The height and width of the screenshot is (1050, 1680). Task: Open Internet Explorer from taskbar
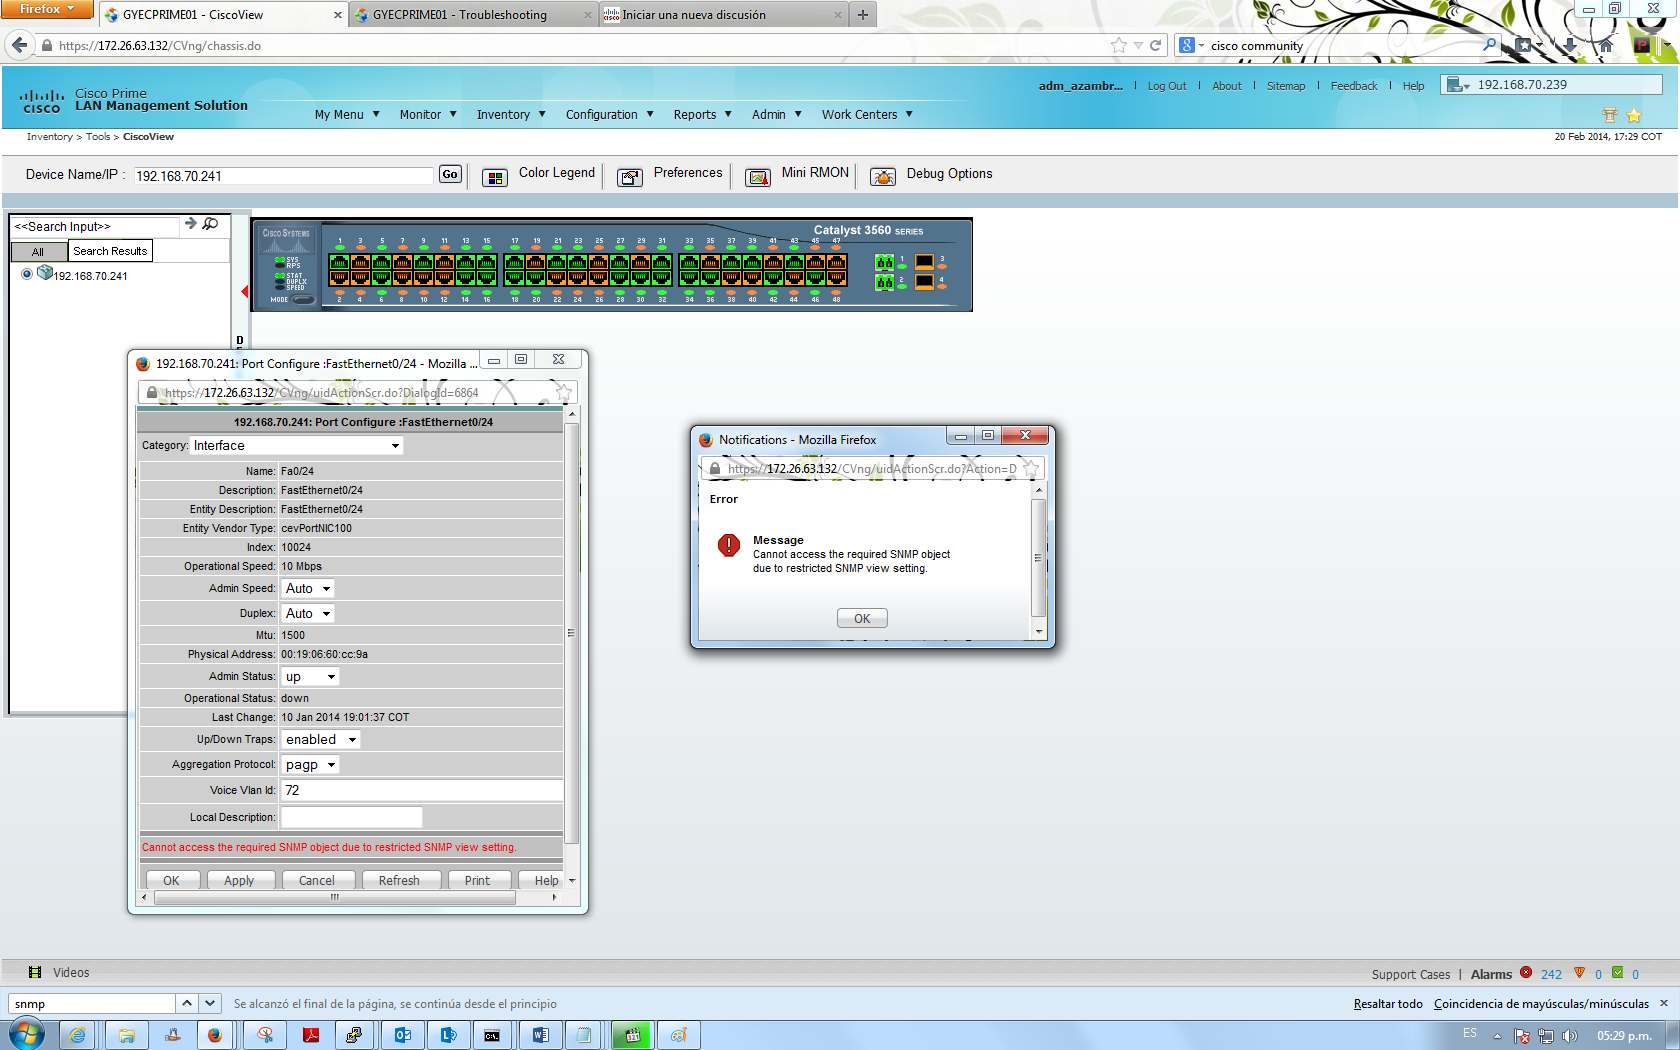pos(77,1035)
